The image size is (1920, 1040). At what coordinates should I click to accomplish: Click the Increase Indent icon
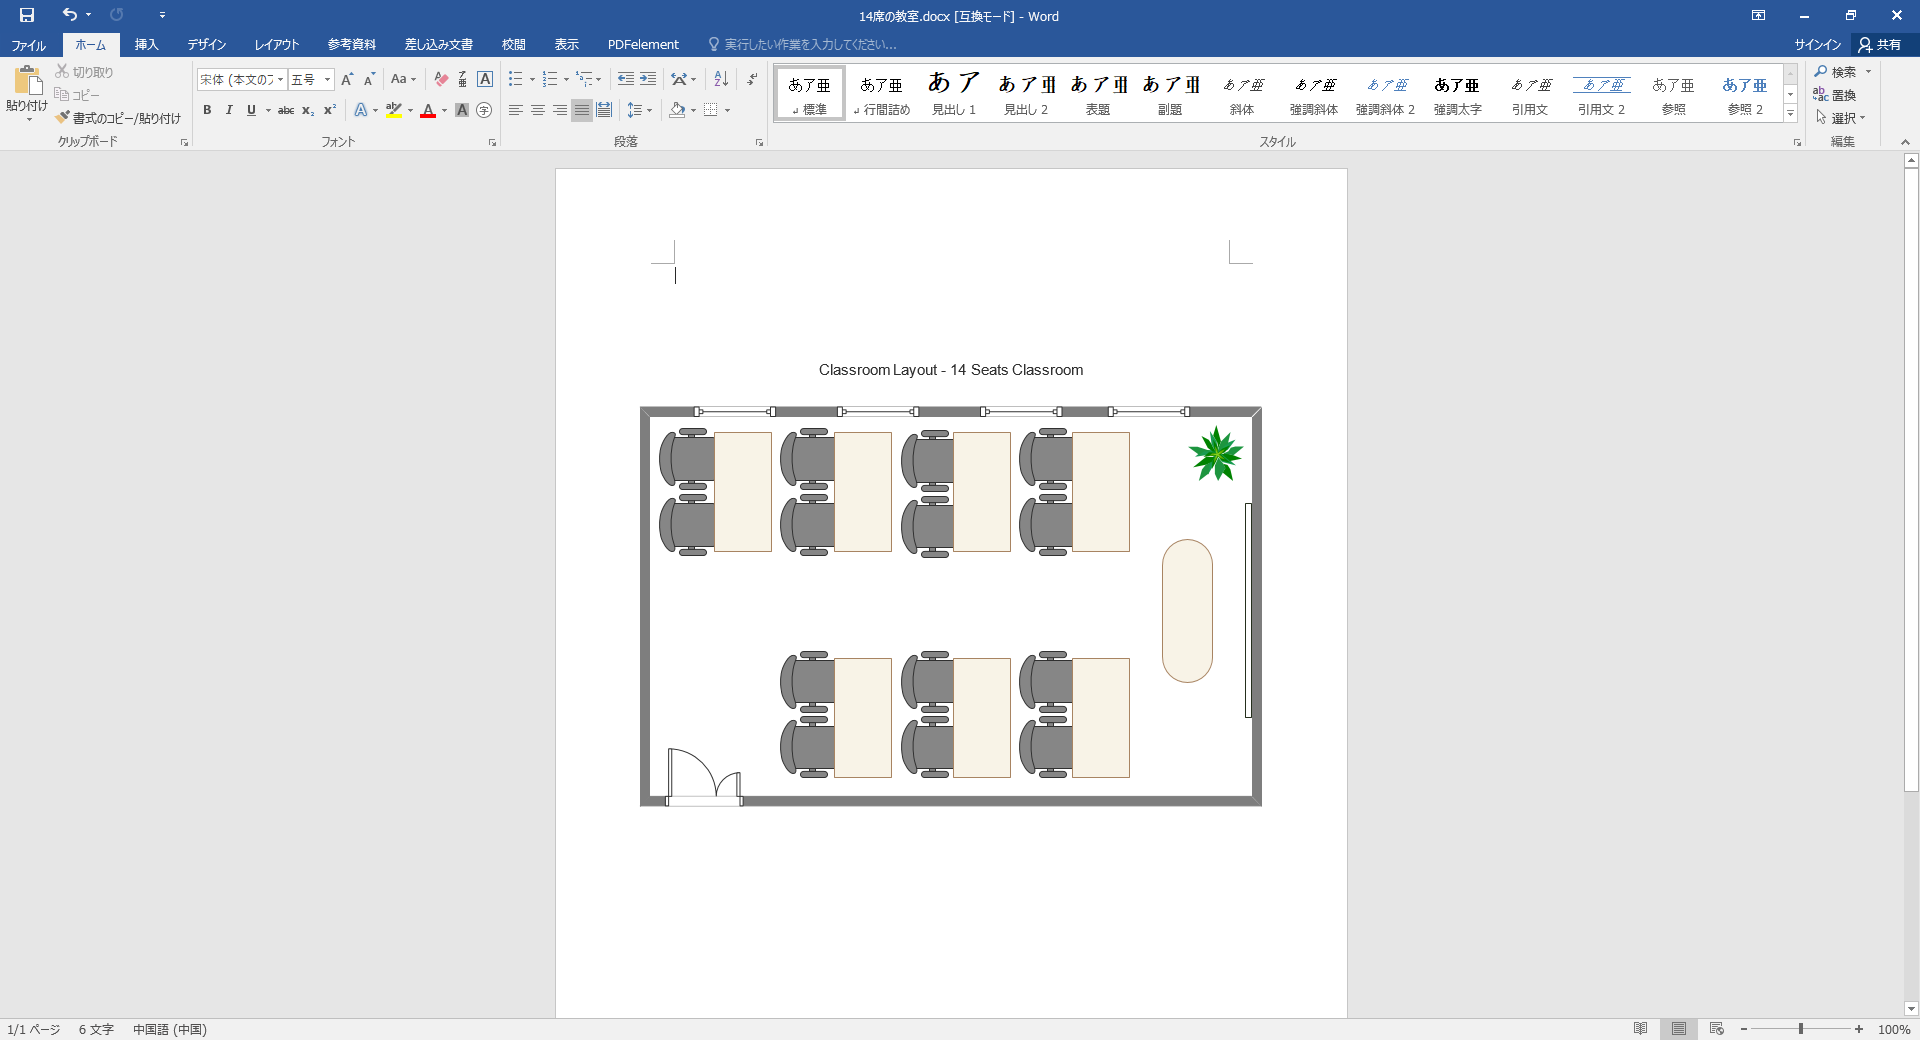[648, 79]
